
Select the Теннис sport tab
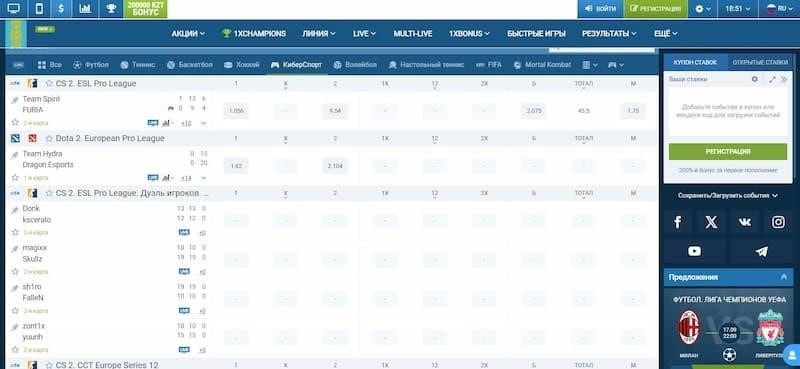pyautogui.click(x=138, y=65)
